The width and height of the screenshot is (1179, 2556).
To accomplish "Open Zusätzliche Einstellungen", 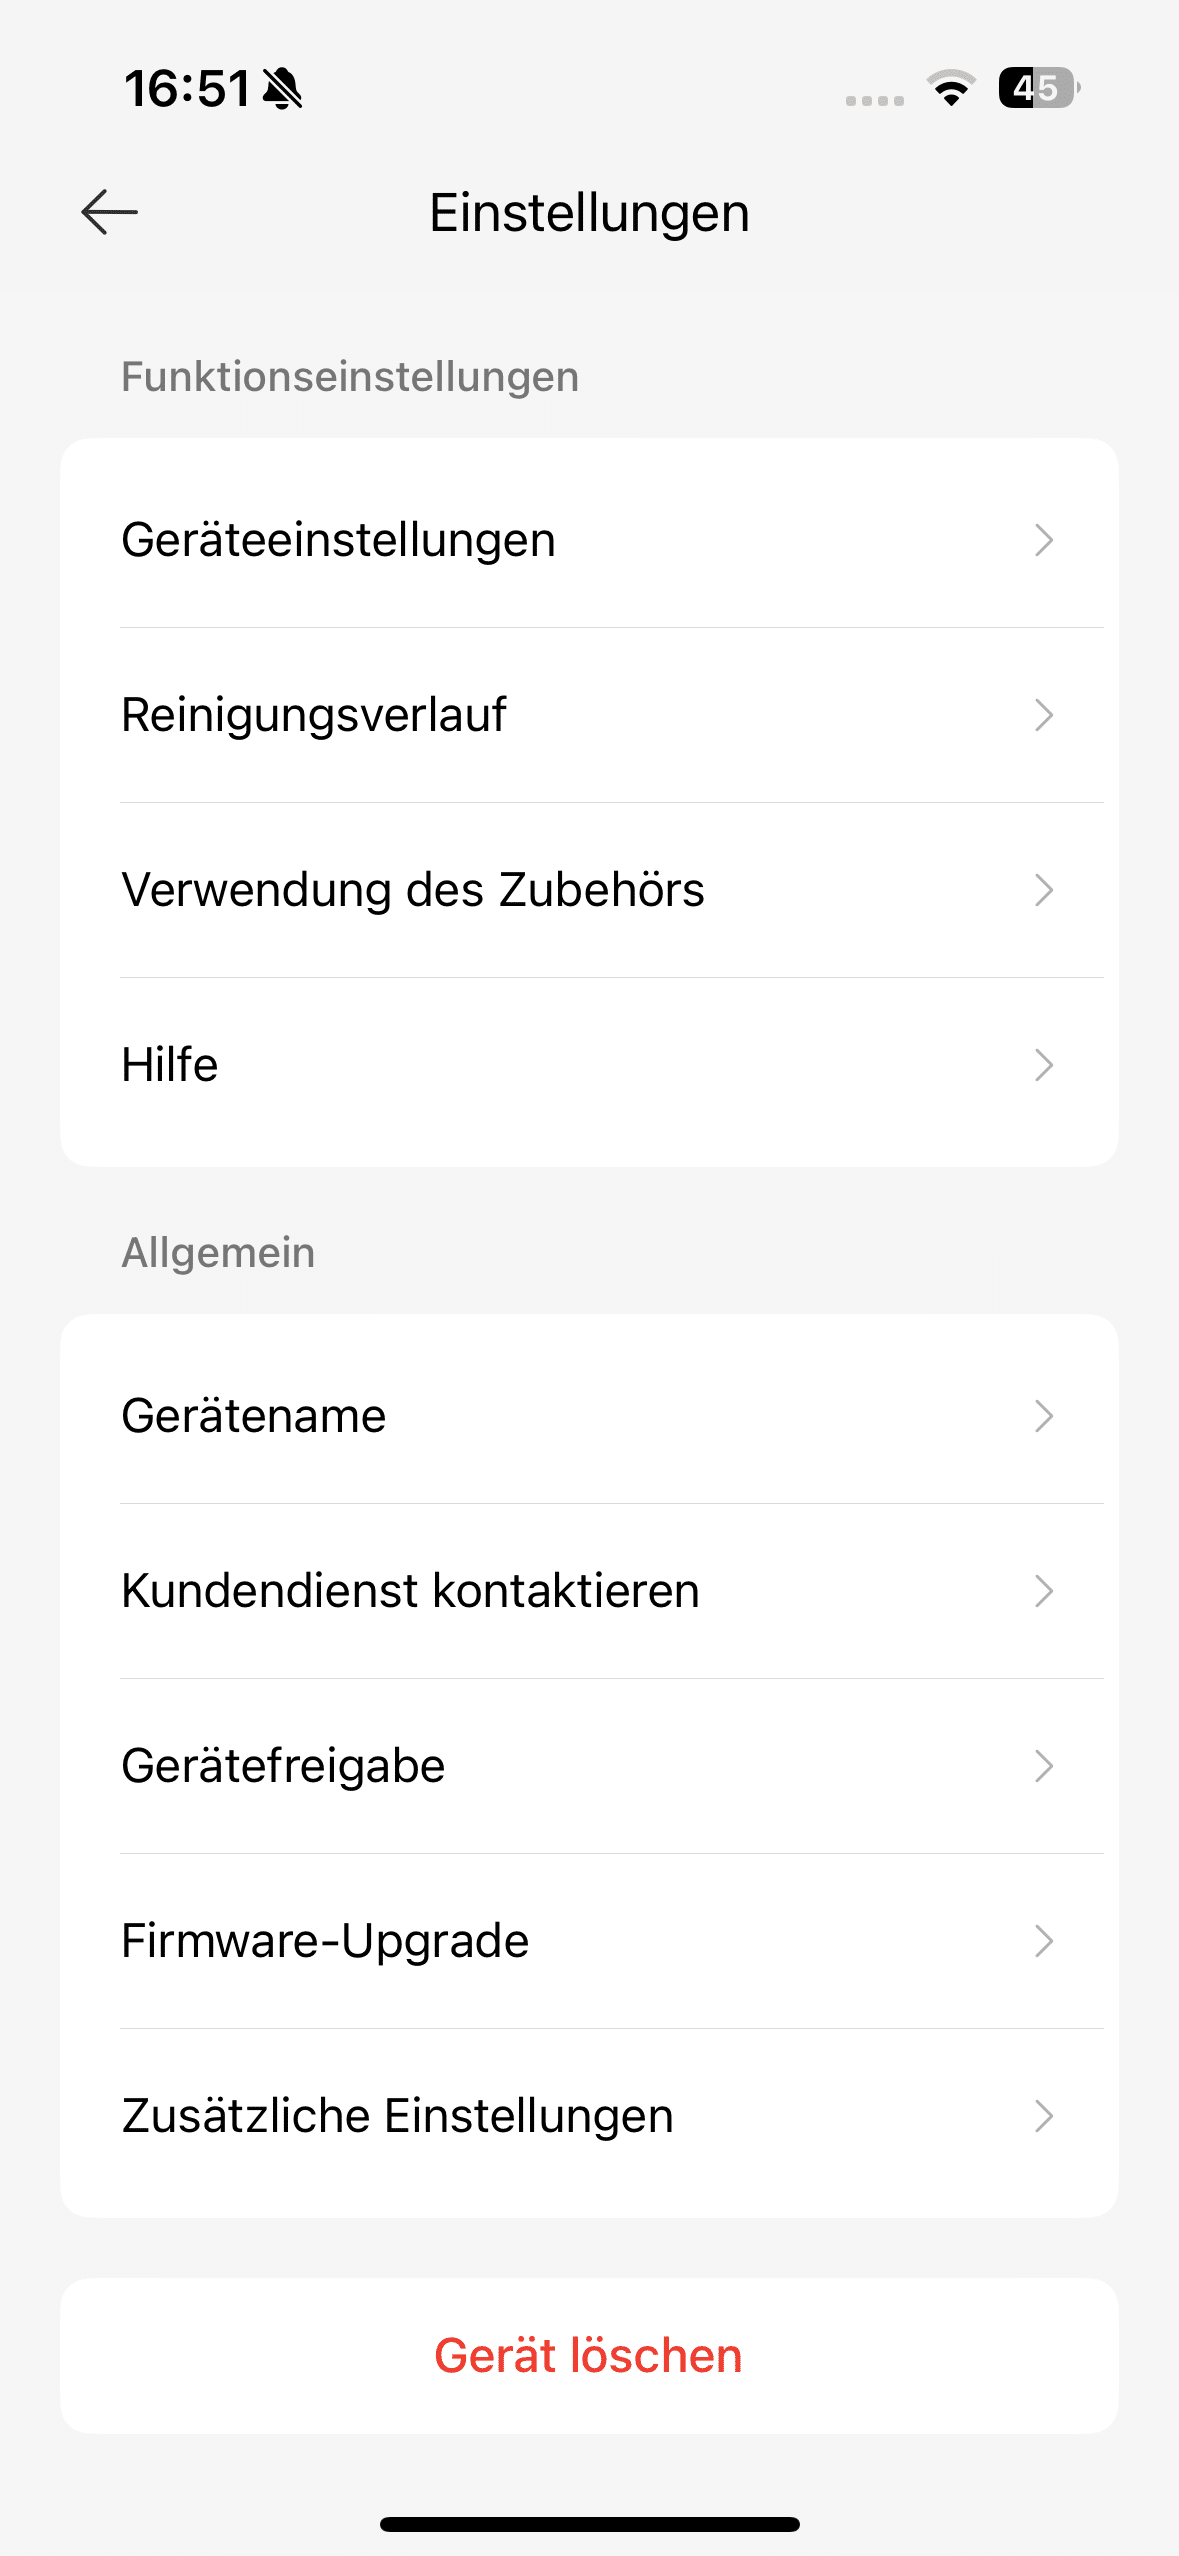I will coord(397,2116).
